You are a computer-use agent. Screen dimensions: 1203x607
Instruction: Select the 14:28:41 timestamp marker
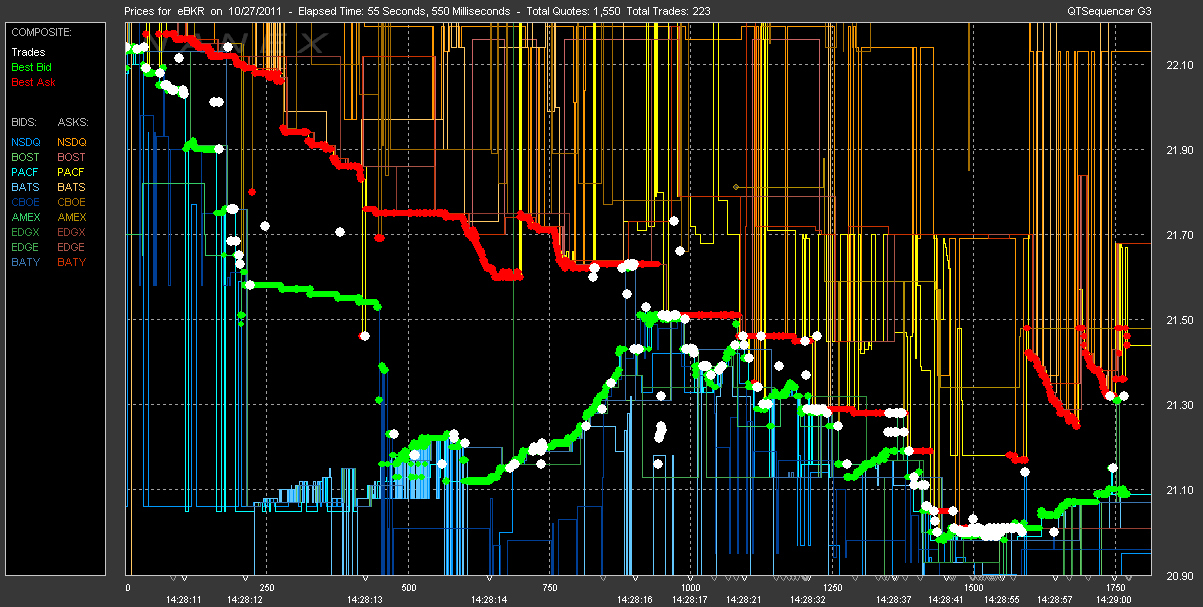point(943,599)
